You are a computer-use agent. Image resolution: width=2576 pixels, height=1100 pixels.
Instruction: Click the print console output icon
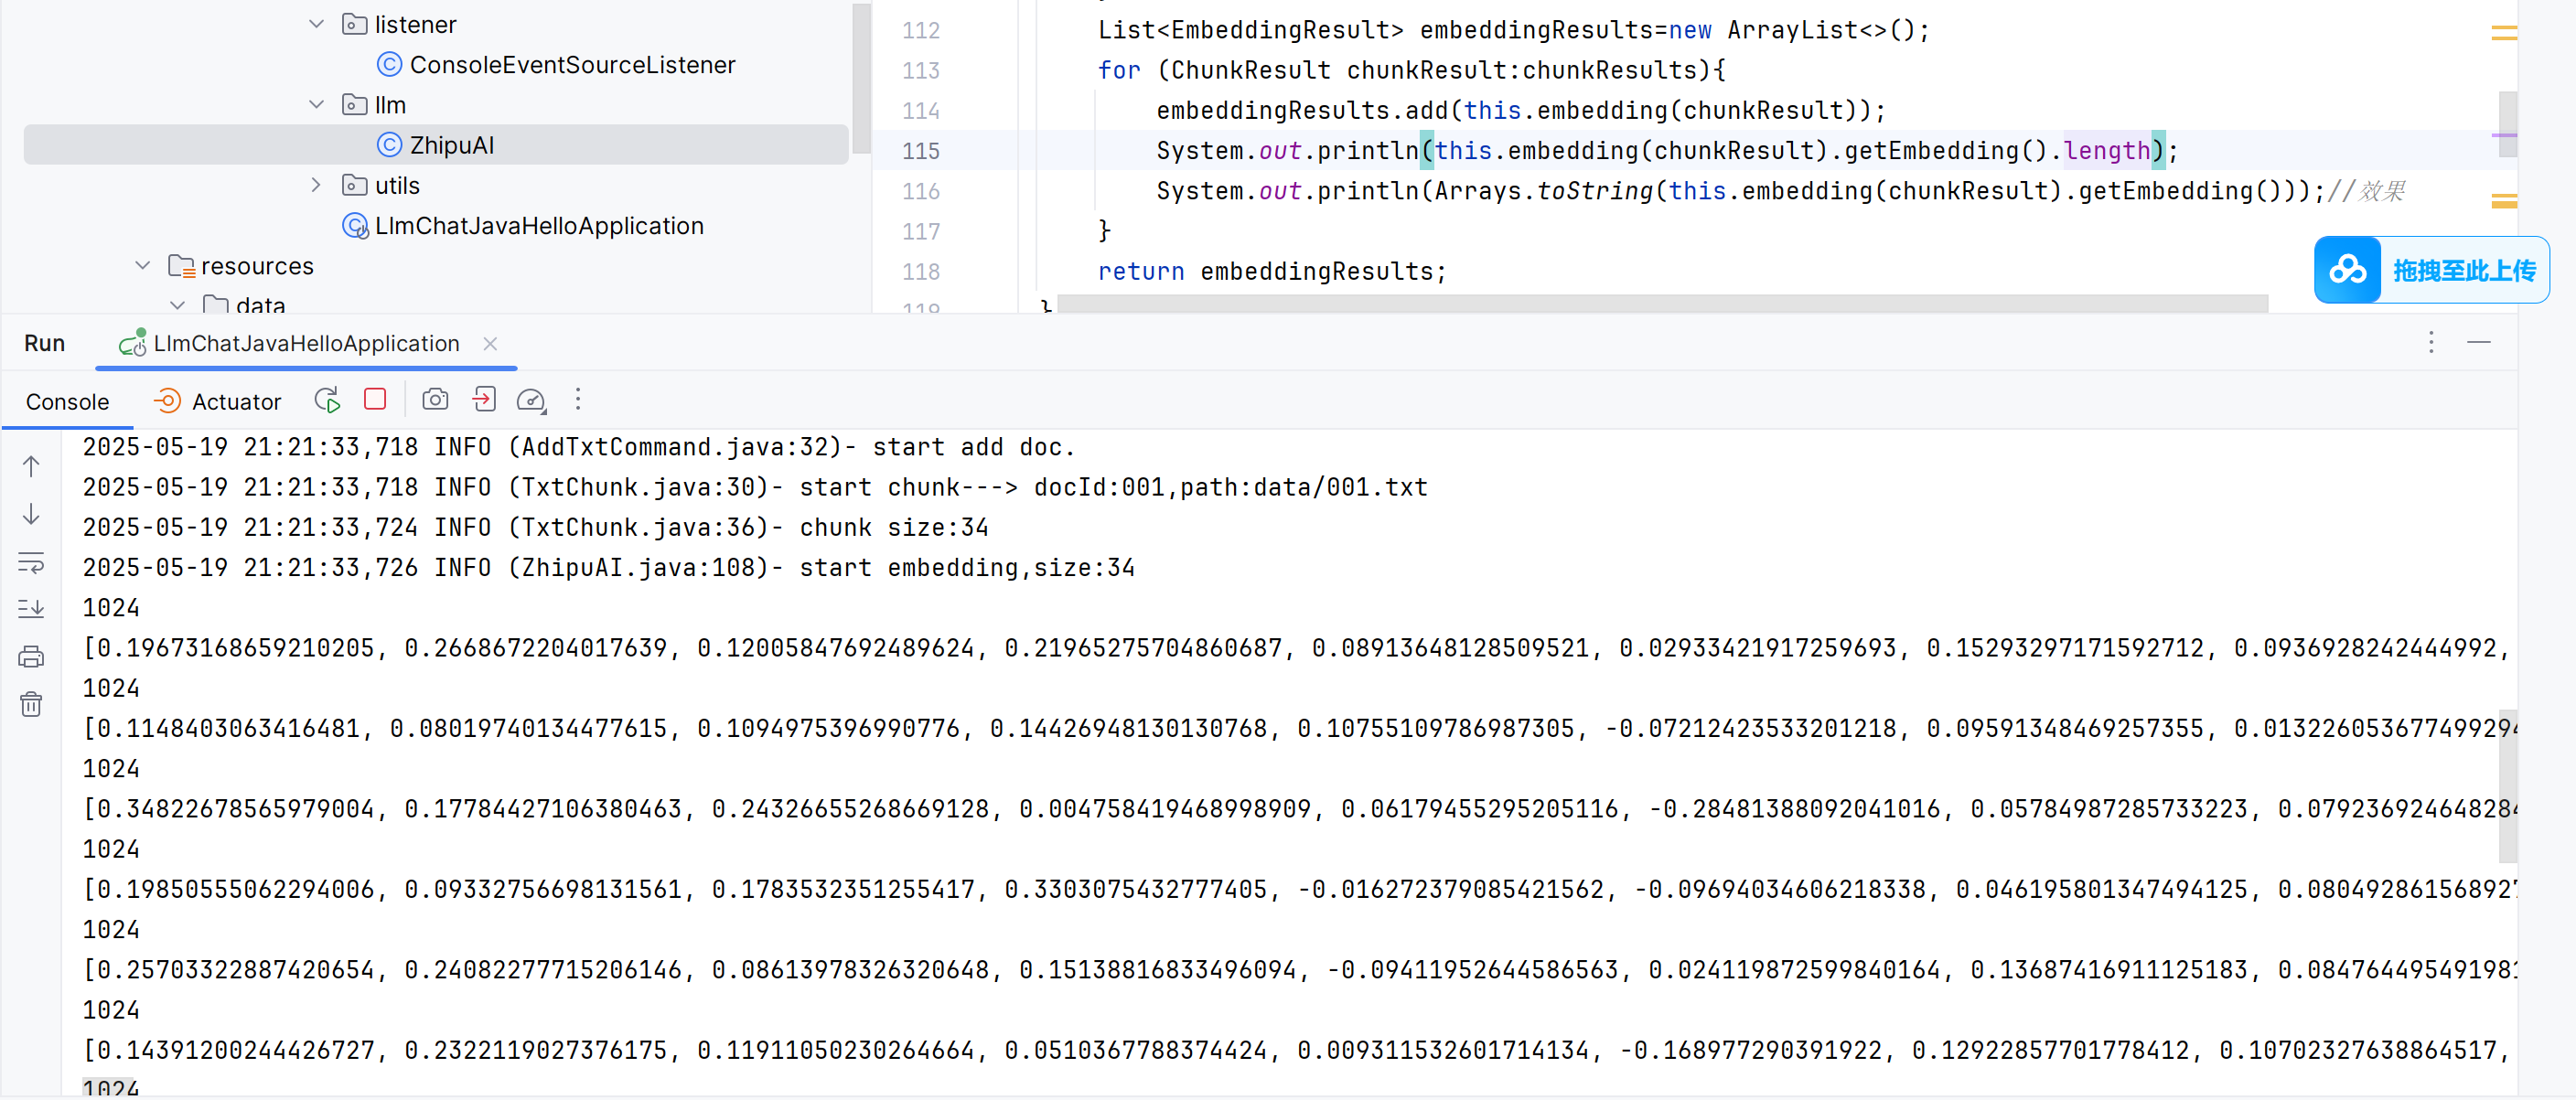coord(31,657)
